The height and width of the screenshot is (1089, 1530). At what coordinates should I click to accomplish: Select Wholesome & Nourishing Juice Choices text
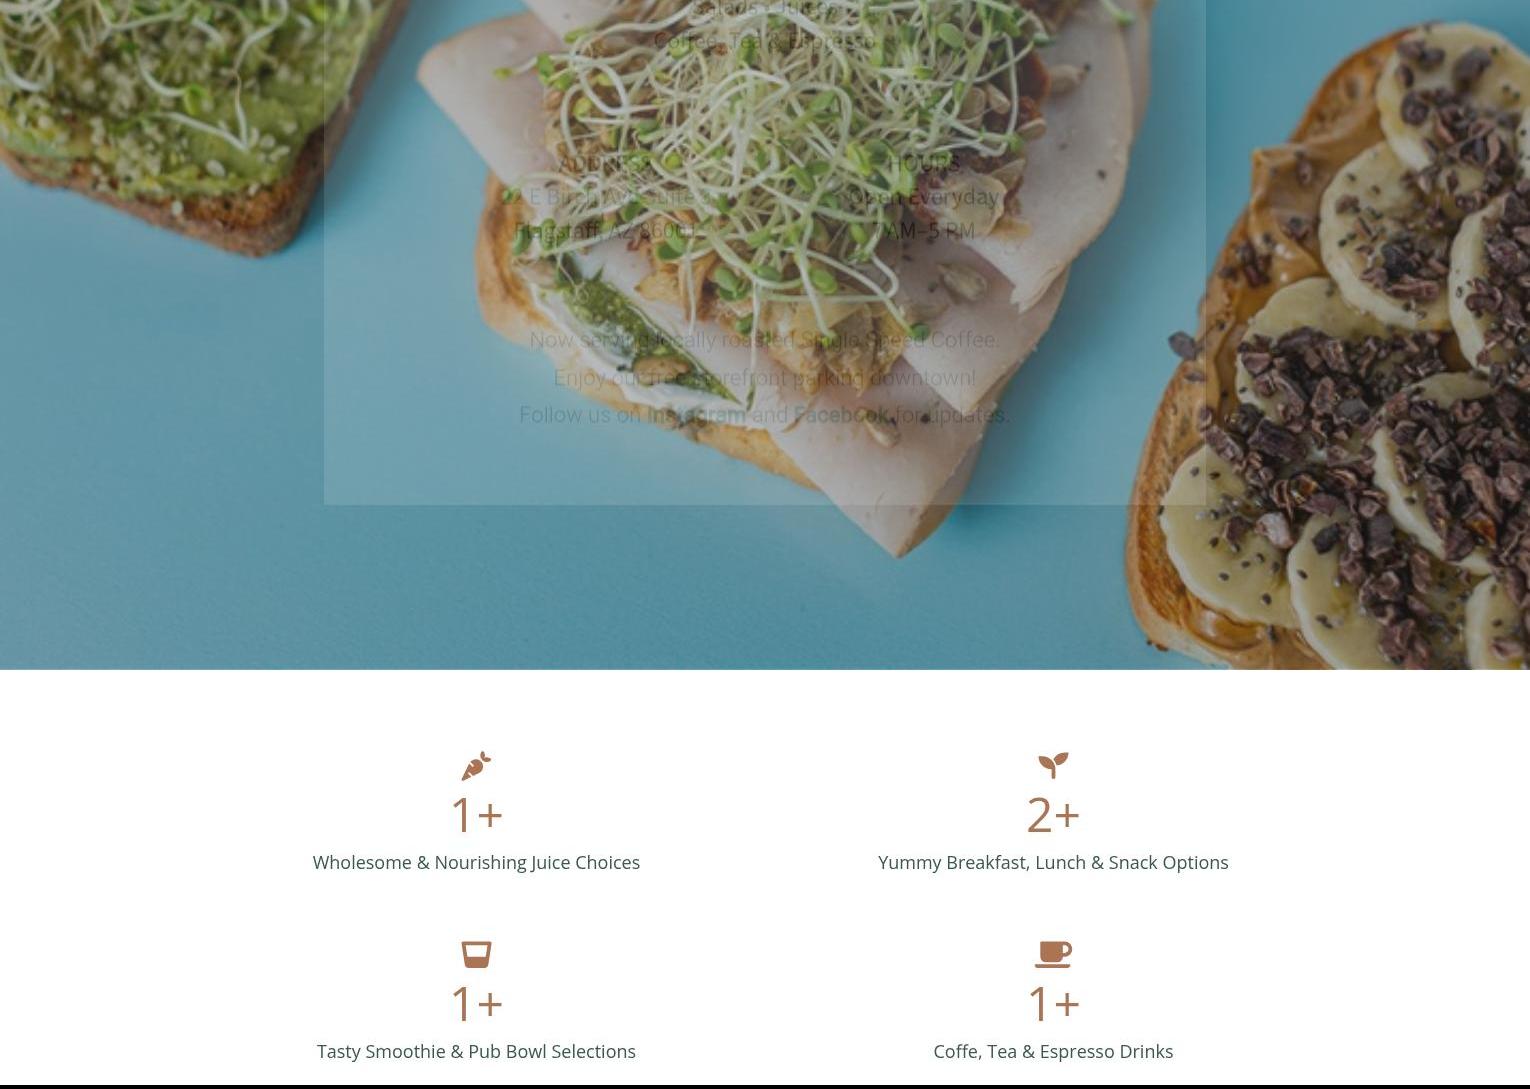pyautogui.click(x=476, y=862)
